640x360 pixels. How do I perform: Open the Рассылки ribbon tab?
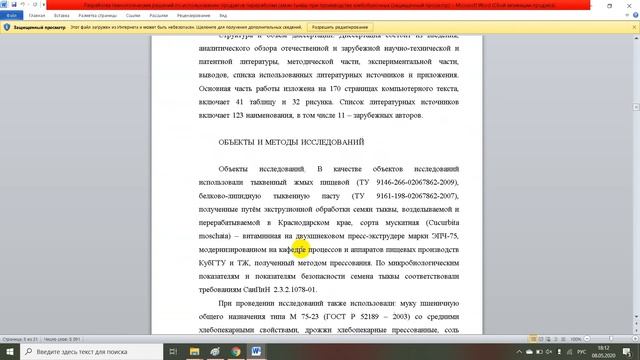[x=158, y=16]
